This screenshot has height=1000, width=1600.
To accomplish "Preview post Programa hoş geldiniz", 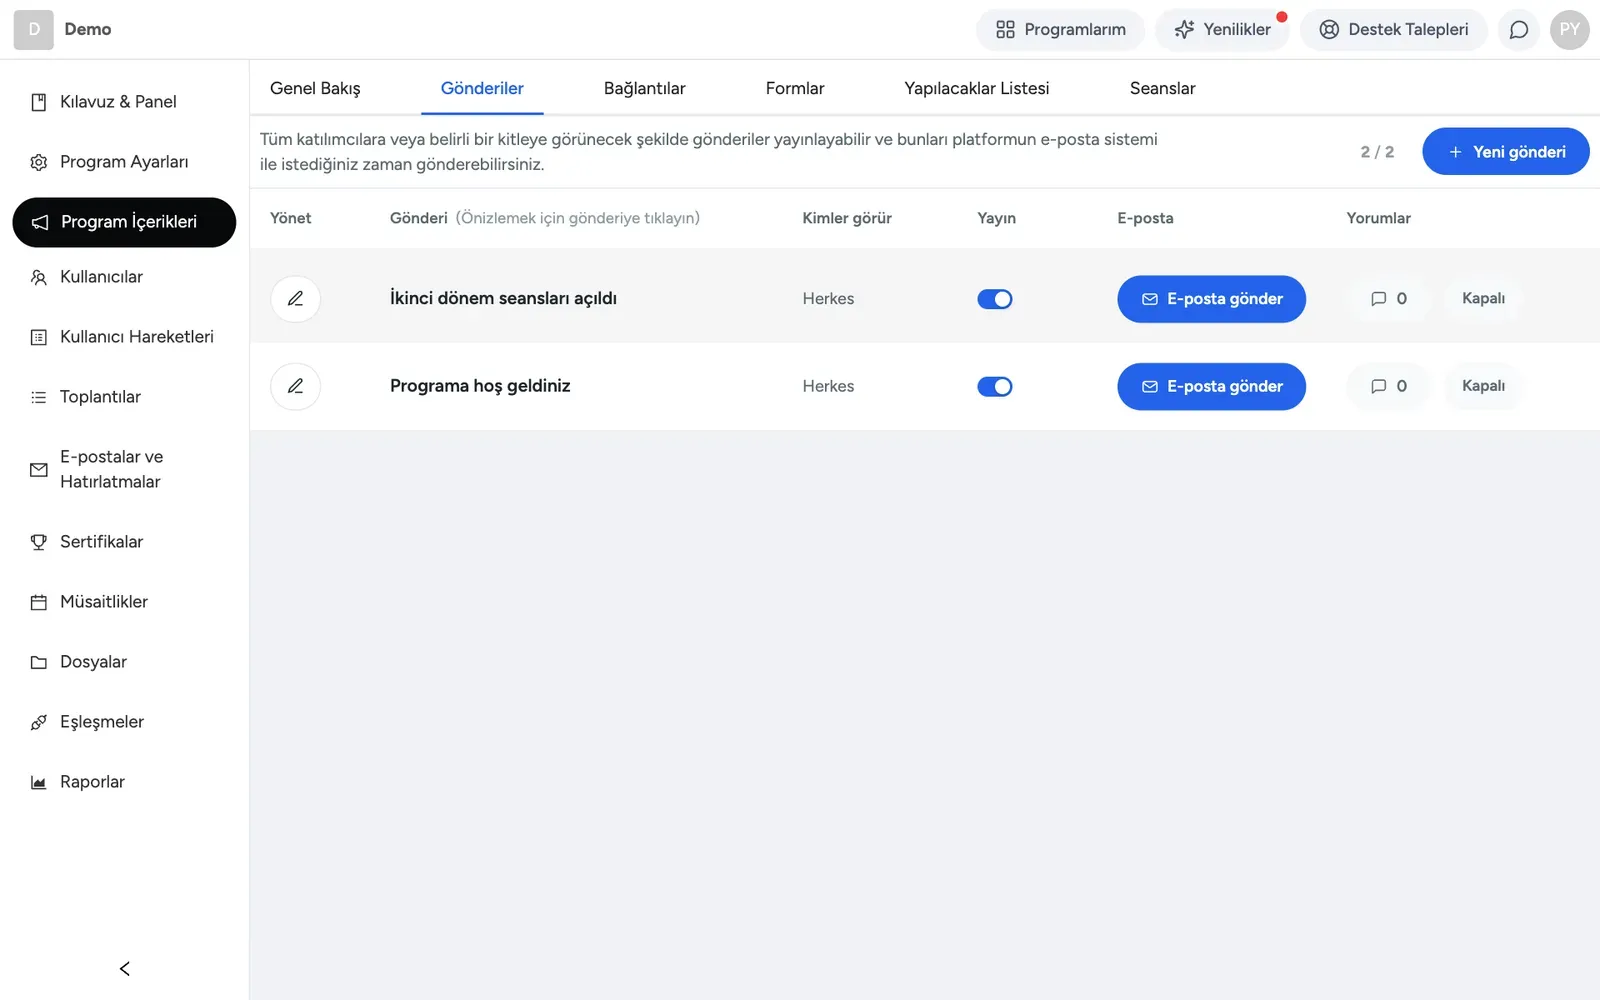I will (x=480, y=386).
